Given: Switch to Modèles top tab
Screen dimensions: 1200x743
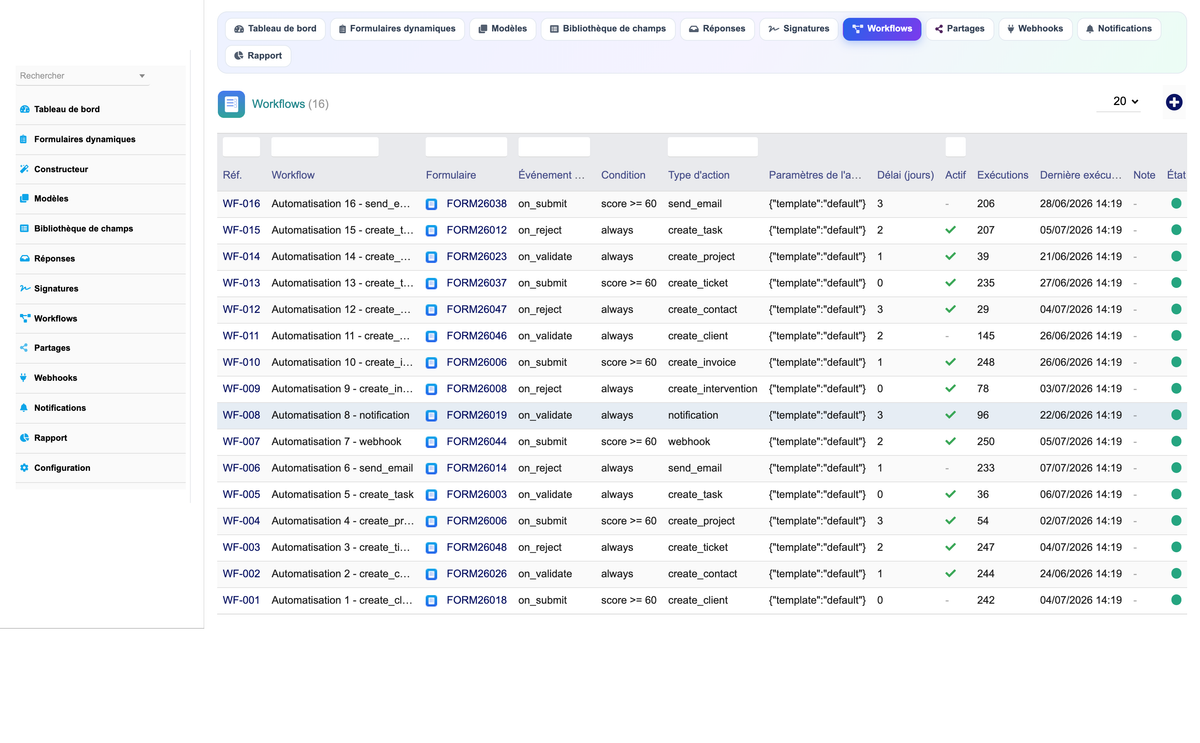Looking at the screenshot, I should pos(503,29).
